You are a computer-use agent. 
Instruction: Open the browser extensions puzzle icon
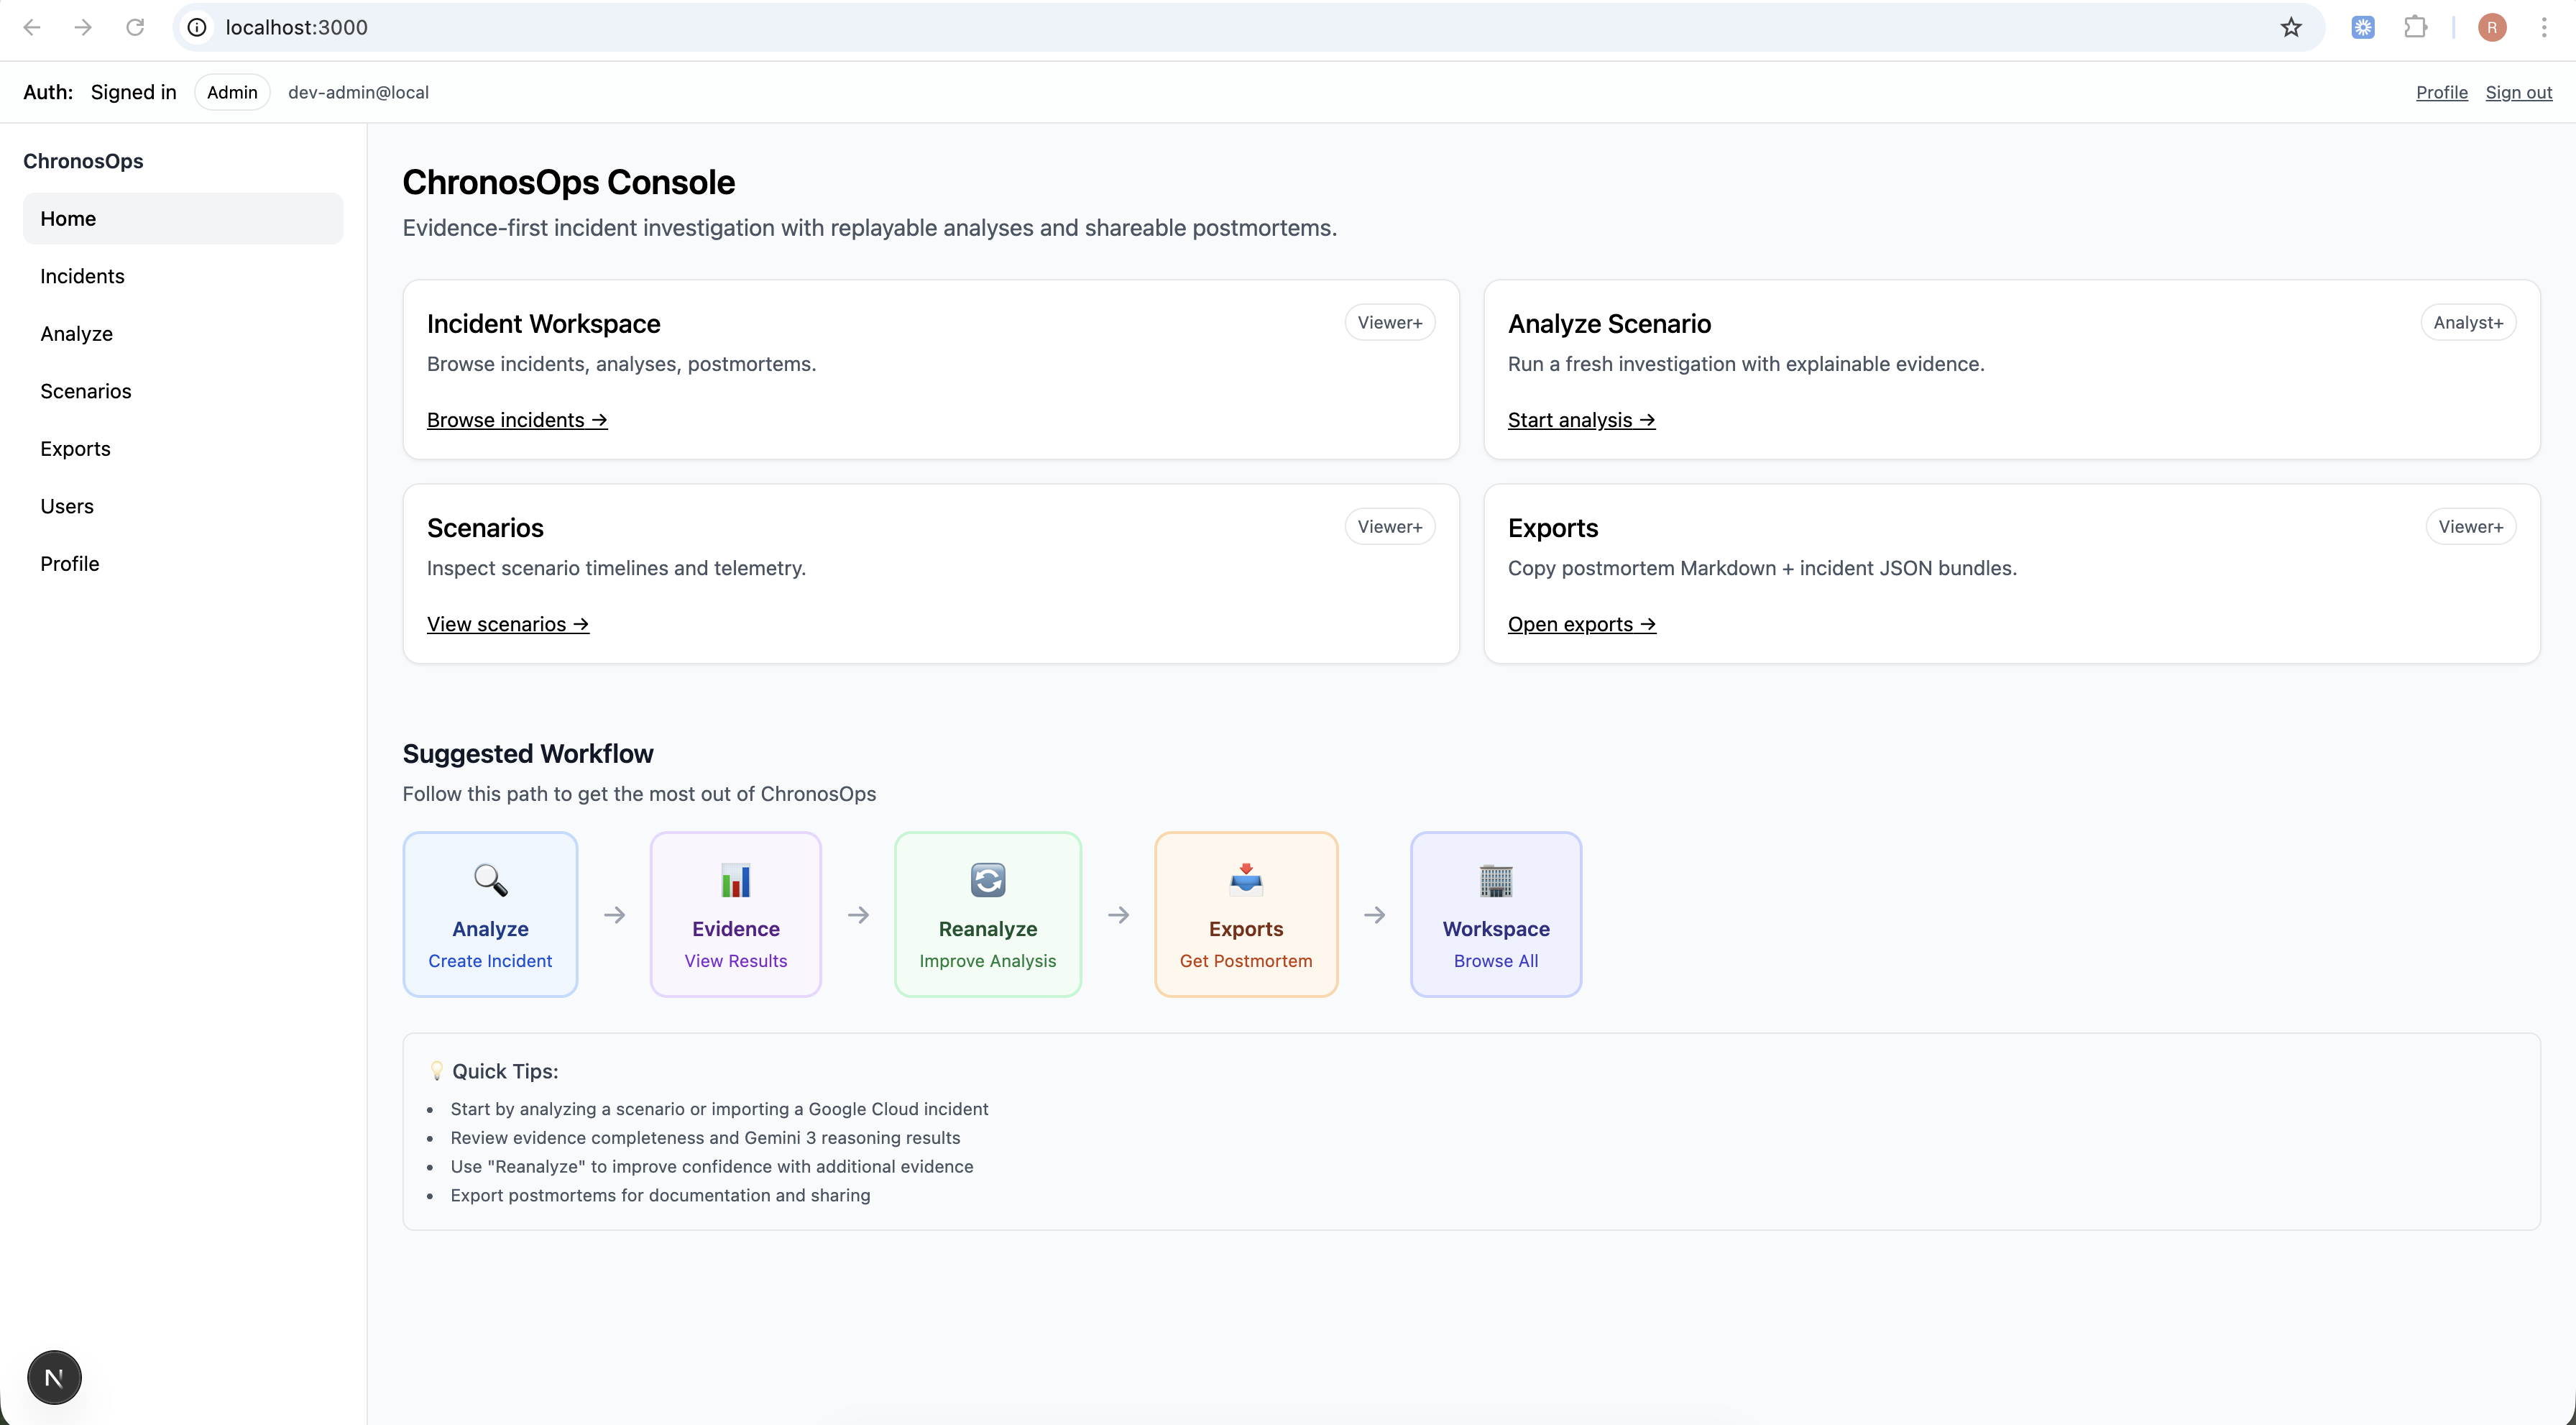coord(2415,27)
